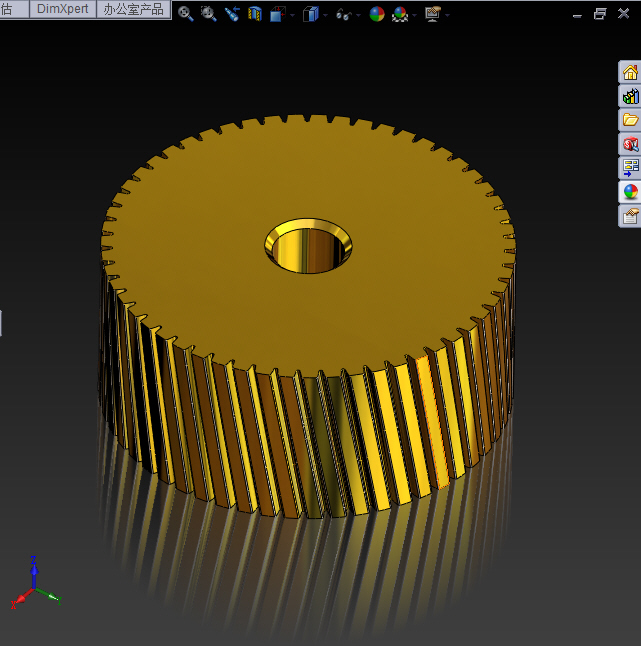Minimize the document window
The image size is (641, 646).
pos(577,16)
